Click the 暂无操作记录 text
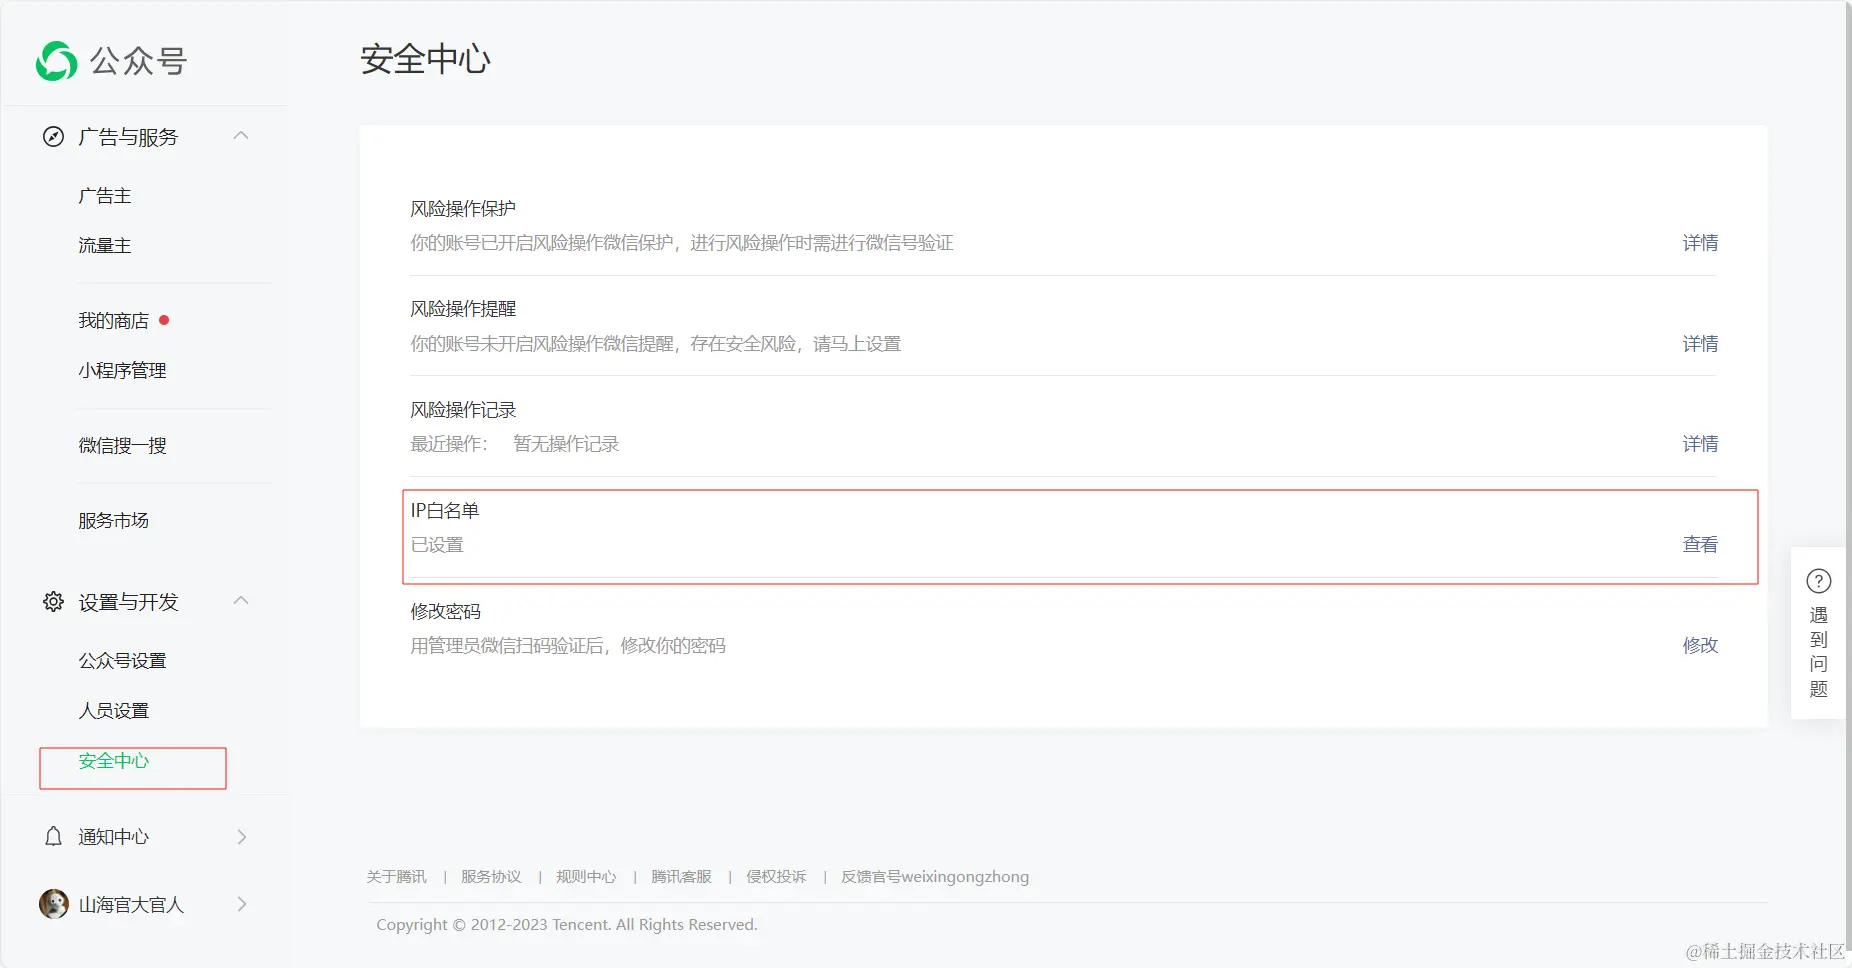This screenshot has width=1852, height=968. pos(566,443)
